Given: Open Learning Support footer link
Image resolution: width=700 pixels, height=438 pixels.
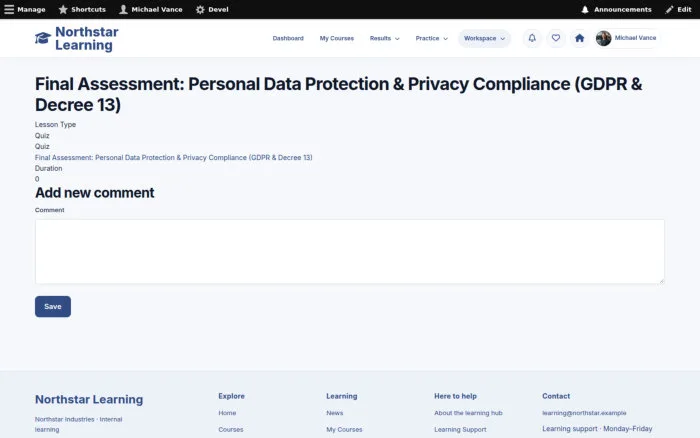Looking at the screenshot, I should pos(460,430).
